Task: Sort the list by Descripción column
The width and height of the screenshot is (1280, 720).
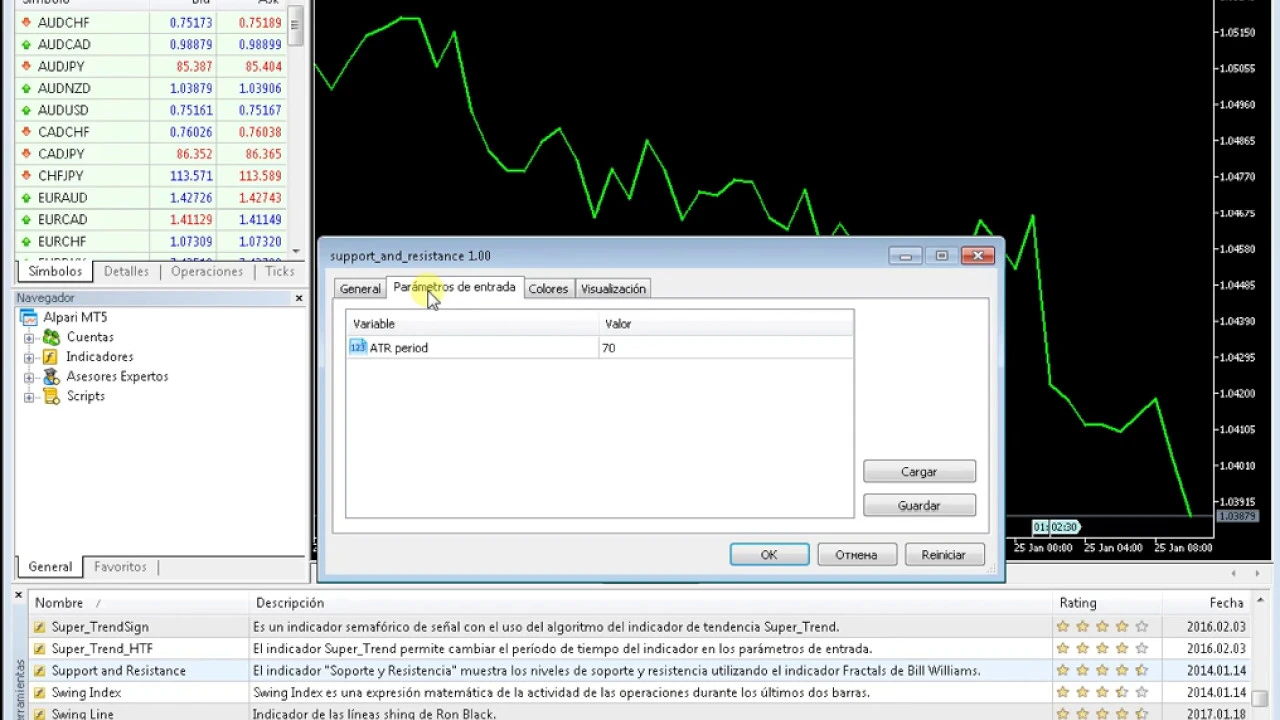Action: 650,603
